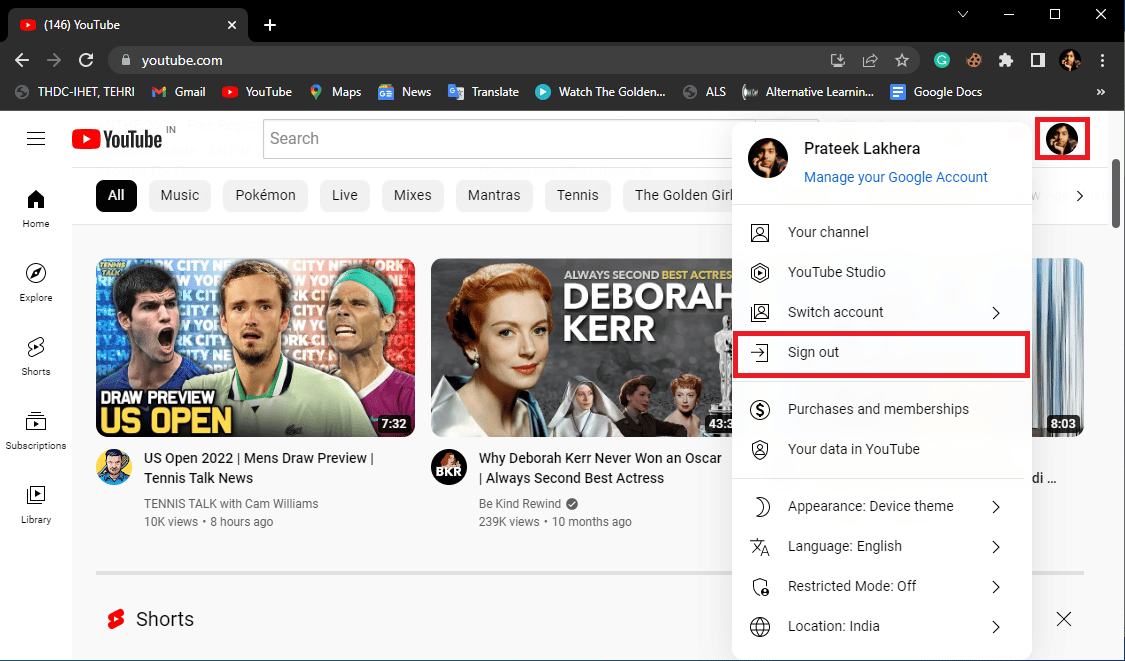Screen dimensions: 1125x661
Task: Open Purchases and memberships
Action: 882,409
